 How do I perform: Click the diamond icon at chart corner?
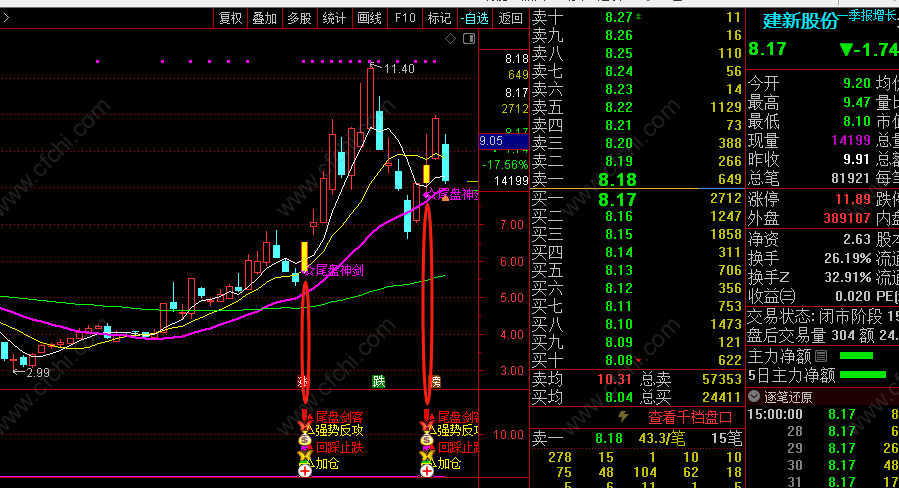click(x=450, y=40)
